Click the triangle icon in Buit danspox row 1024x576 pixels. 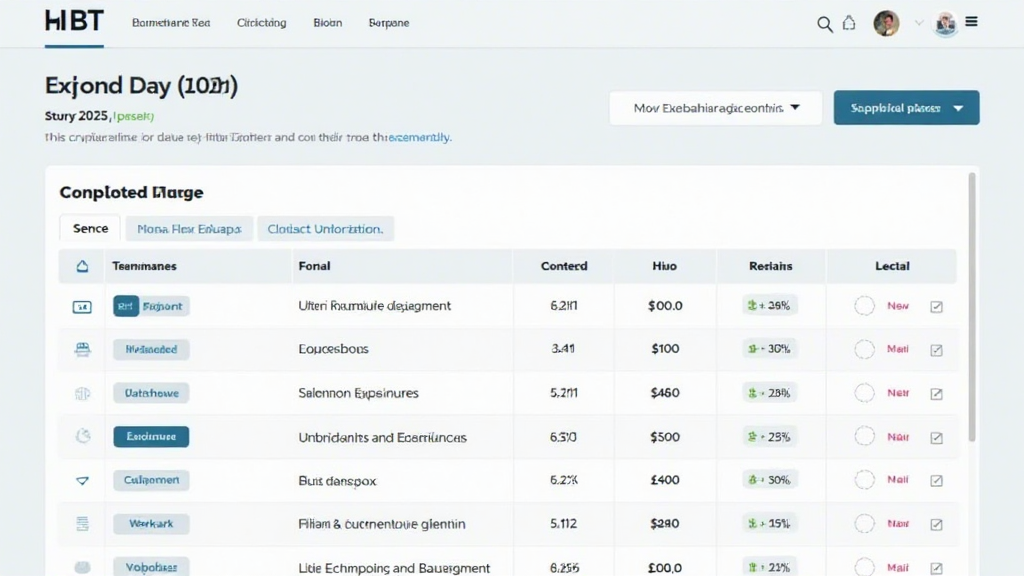tap(82, 481)
